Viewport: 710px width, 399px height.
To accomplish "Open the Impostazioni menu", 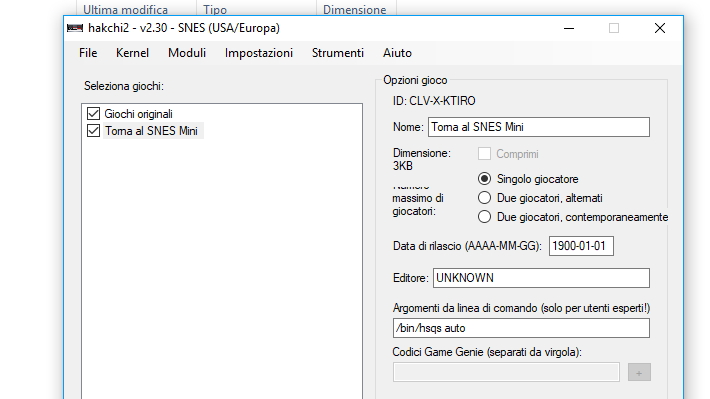I will [x=259, y=53].
